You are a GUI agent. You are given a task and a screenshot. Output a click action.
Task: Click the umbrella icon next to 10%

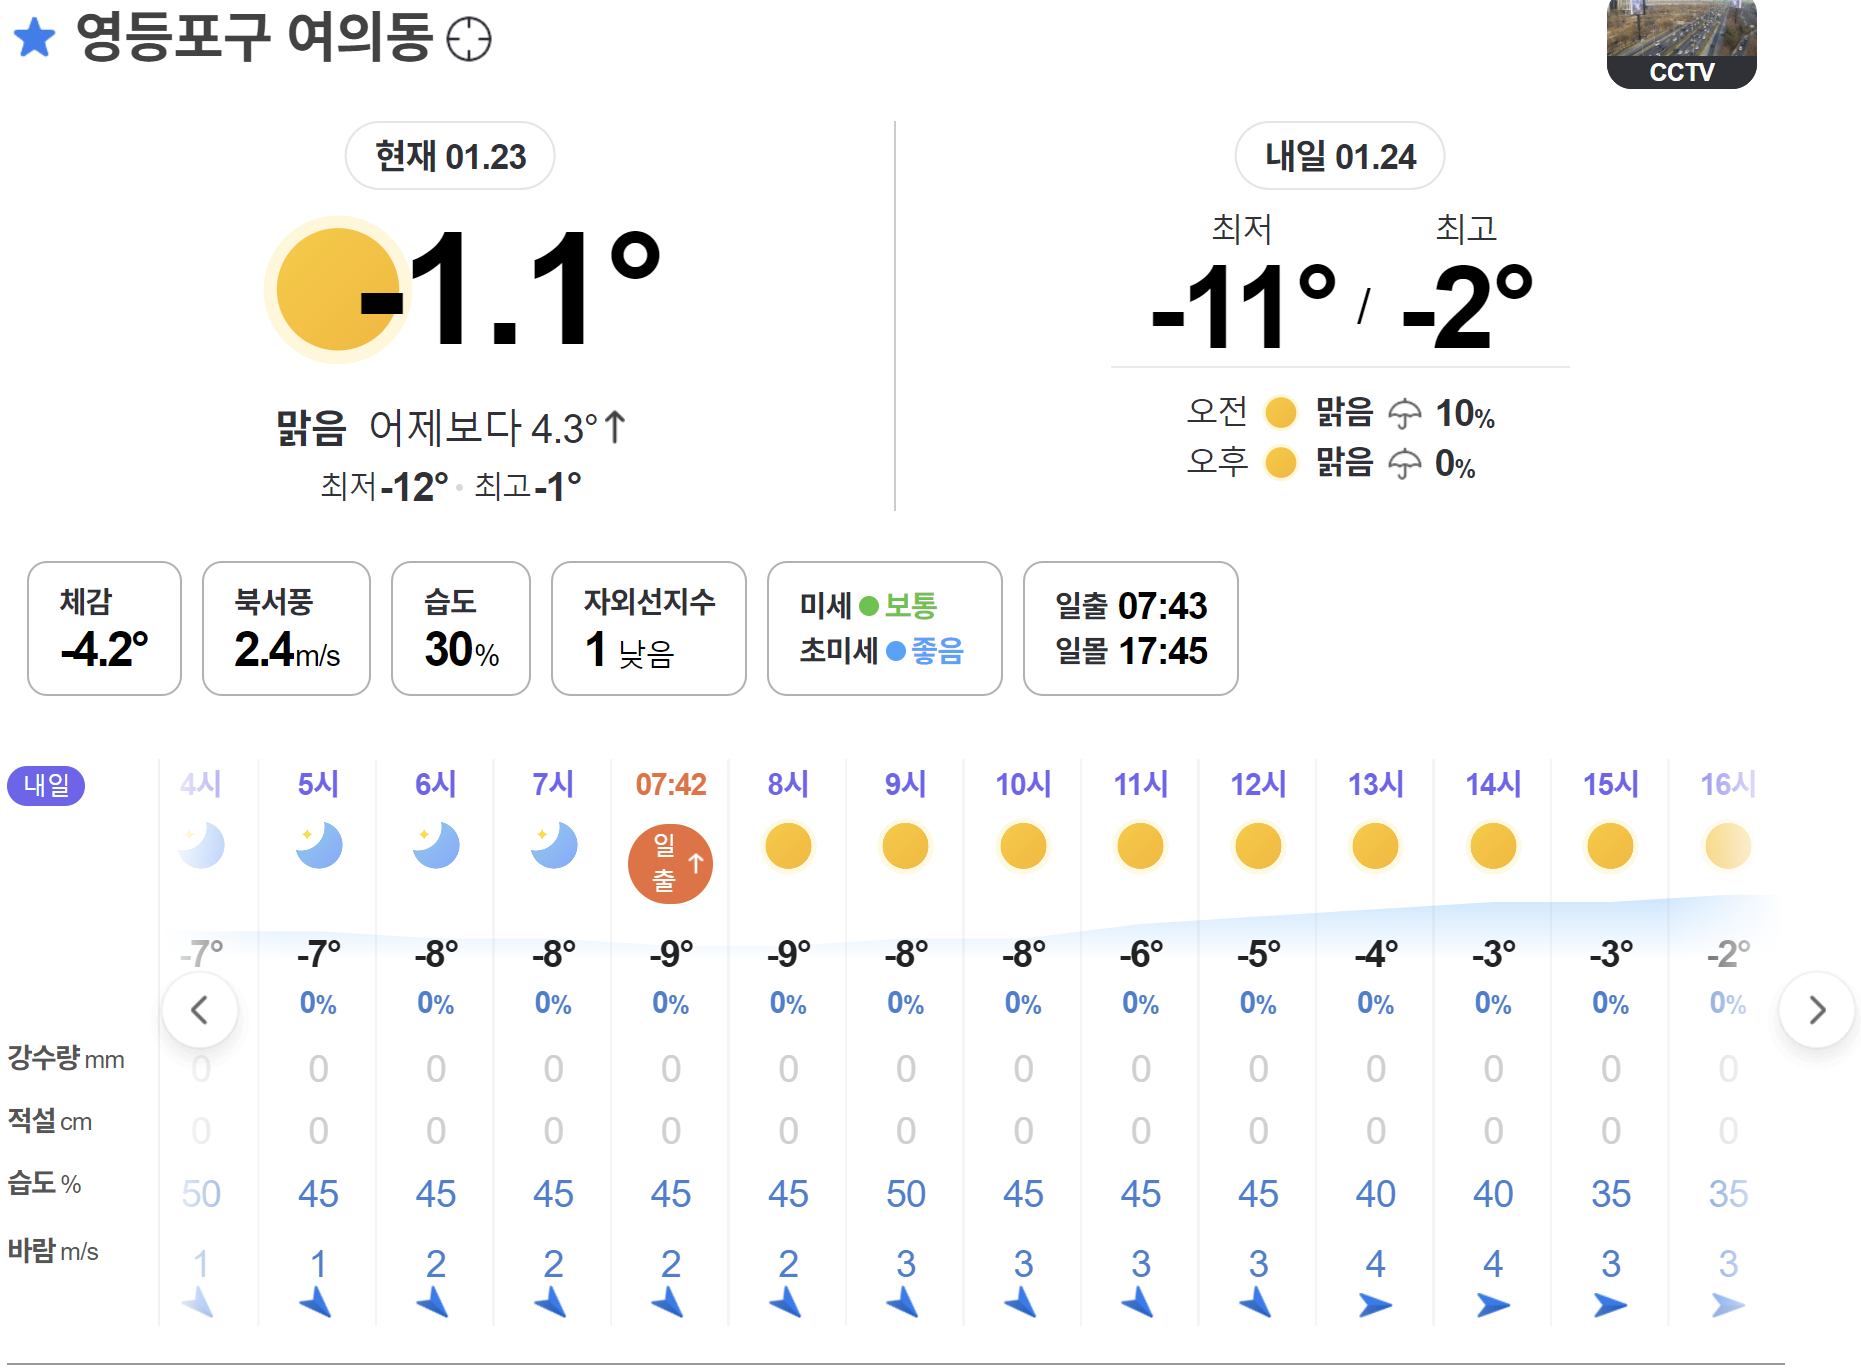click(1405, 413)
